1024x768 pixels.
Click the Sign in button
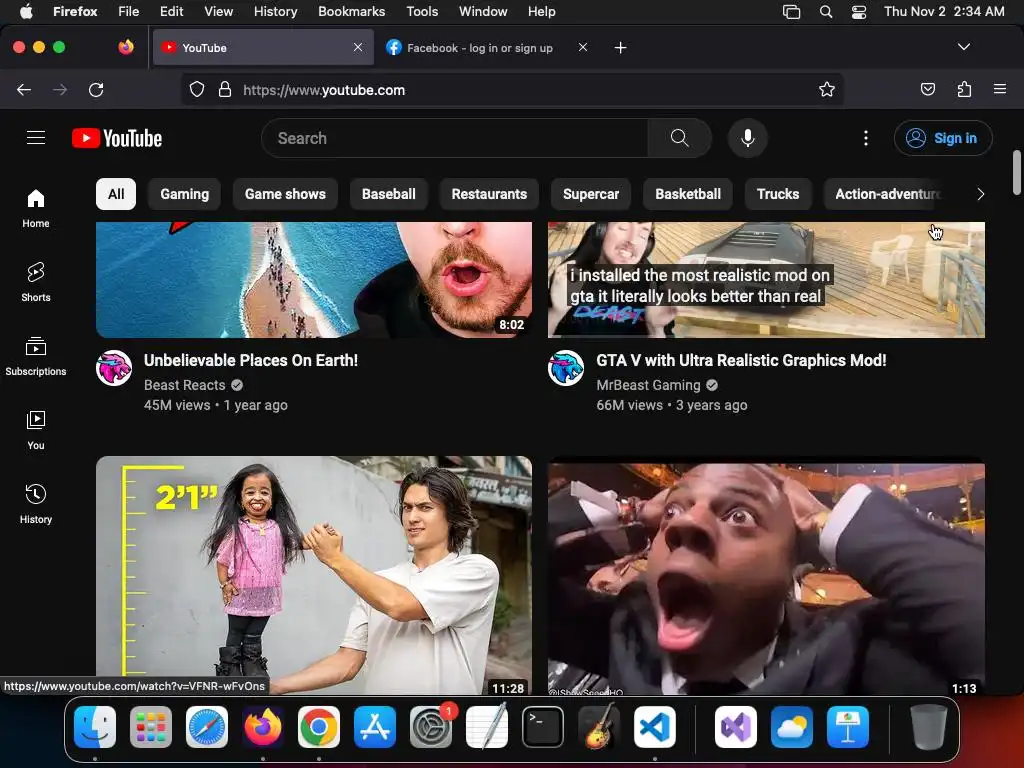pos(943,138)
